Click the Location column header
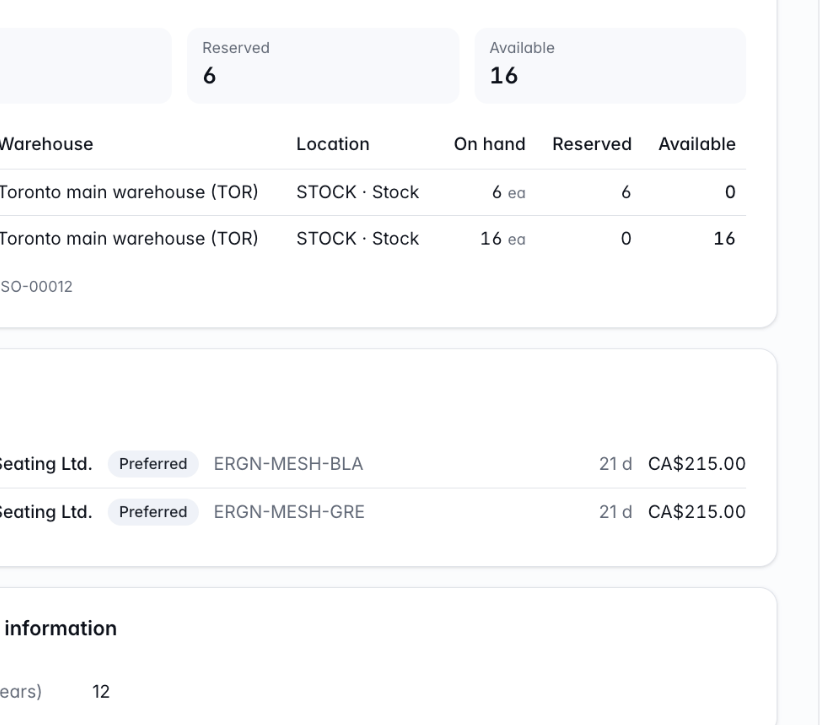 pos(333,144)
